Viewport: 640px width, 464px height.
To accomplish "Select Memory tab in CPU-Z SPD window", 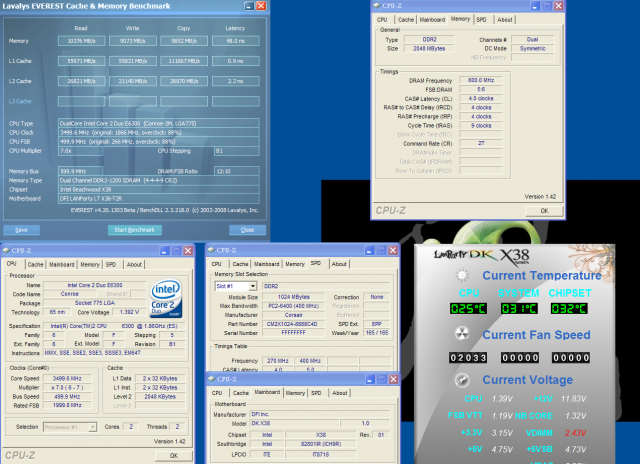I will click(x=295, y=264).
